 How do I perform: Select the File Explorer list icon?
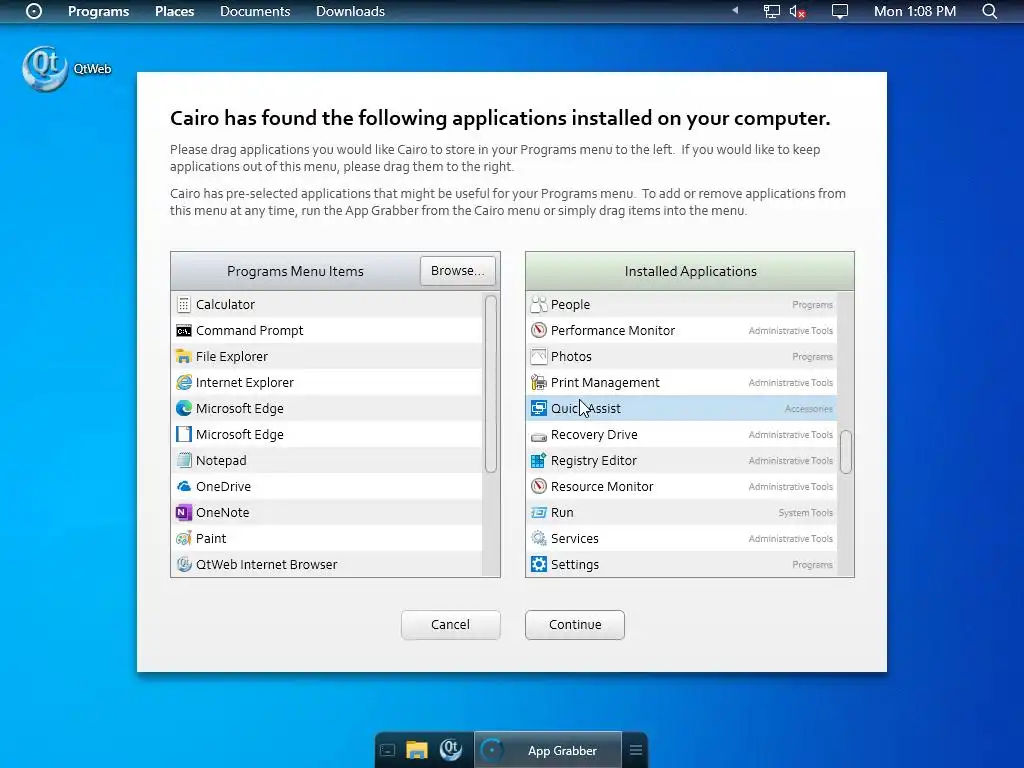pos(184,357)
